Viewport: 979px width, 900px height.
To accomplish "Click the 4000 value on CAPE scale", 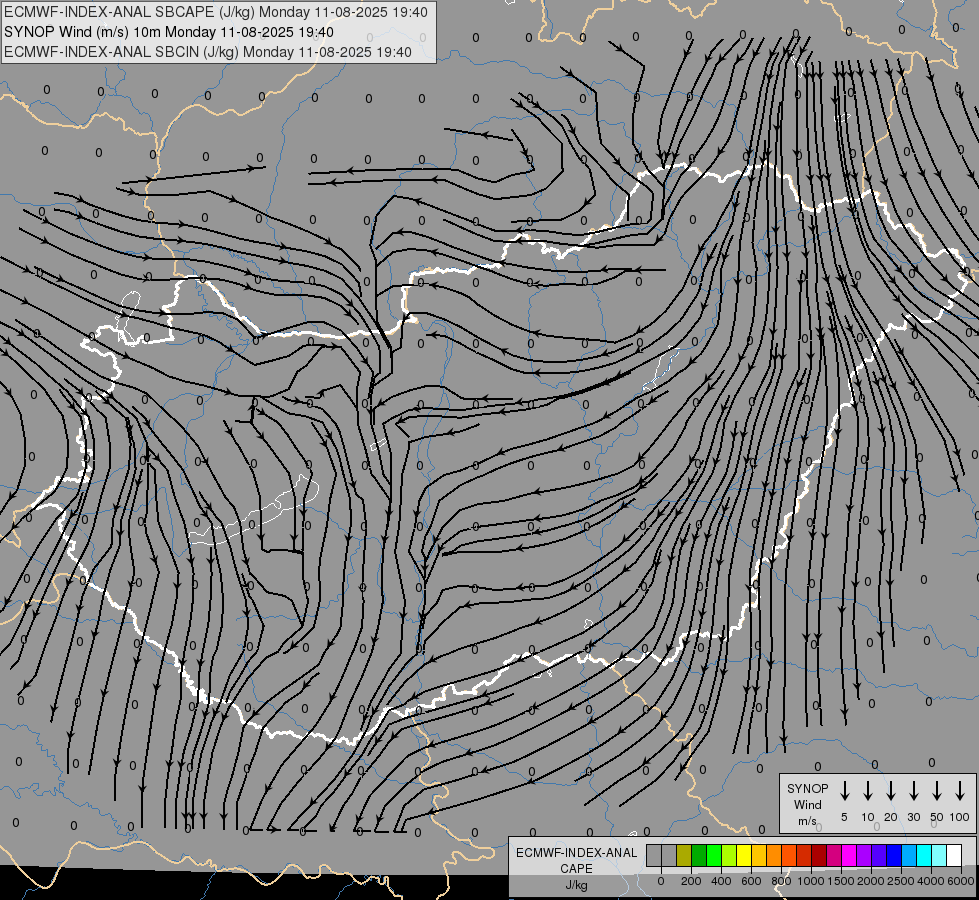I will 931,881.
